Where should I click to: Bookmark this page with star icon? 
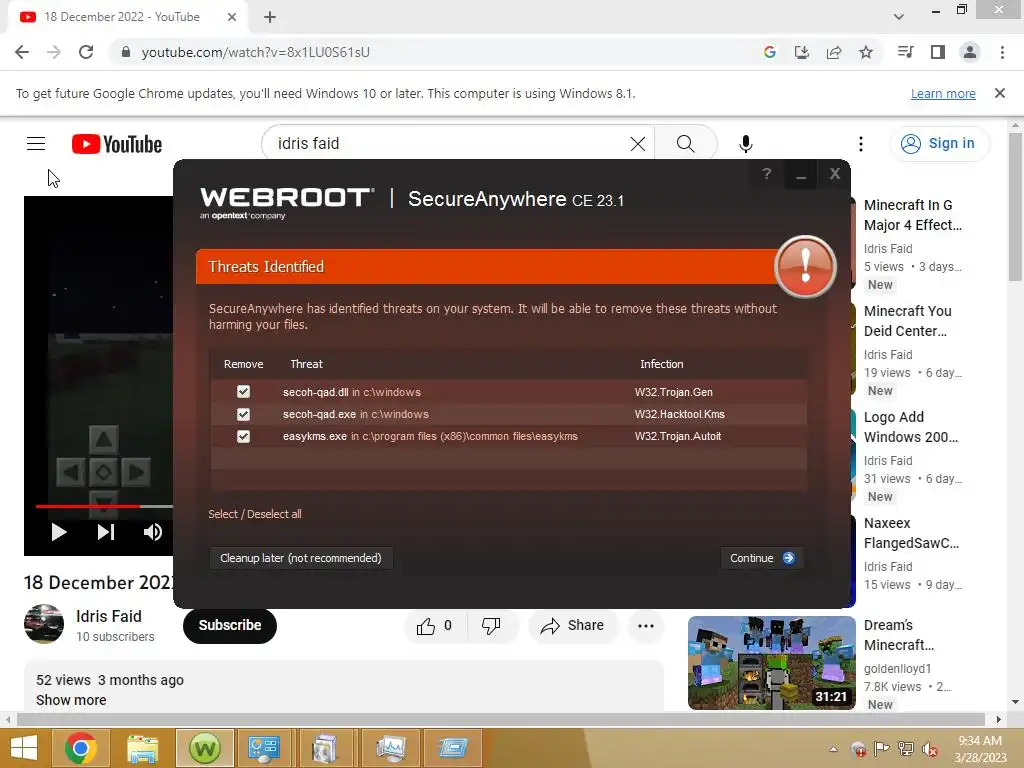tap(865, 52)
